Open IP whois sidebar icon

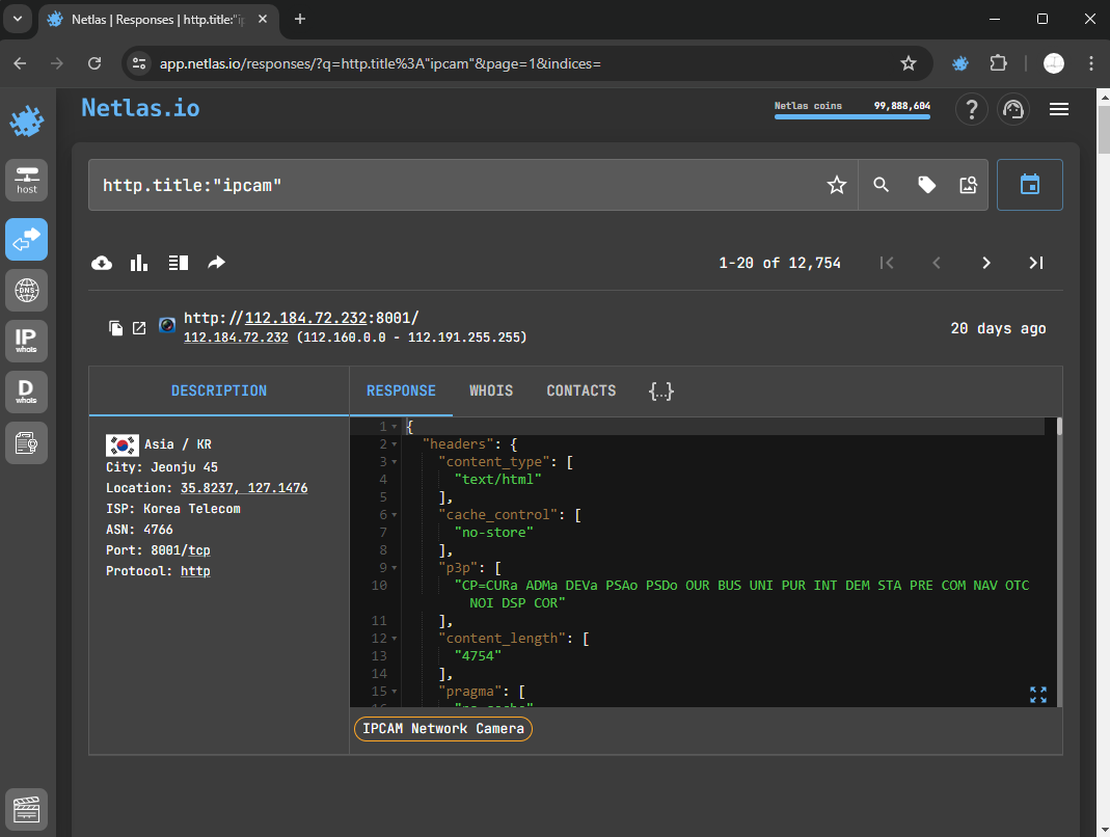pos(26,340)
